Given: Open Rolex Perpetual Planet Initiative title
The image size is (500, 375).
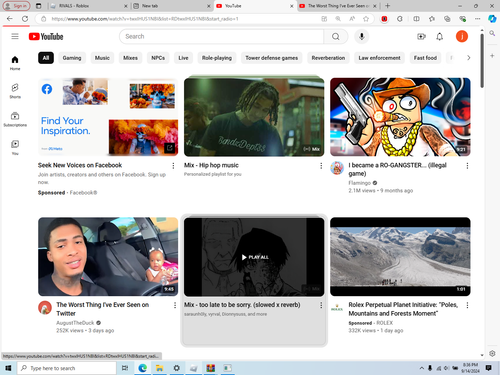Looking at the screenshot, I should coord(403,309).
